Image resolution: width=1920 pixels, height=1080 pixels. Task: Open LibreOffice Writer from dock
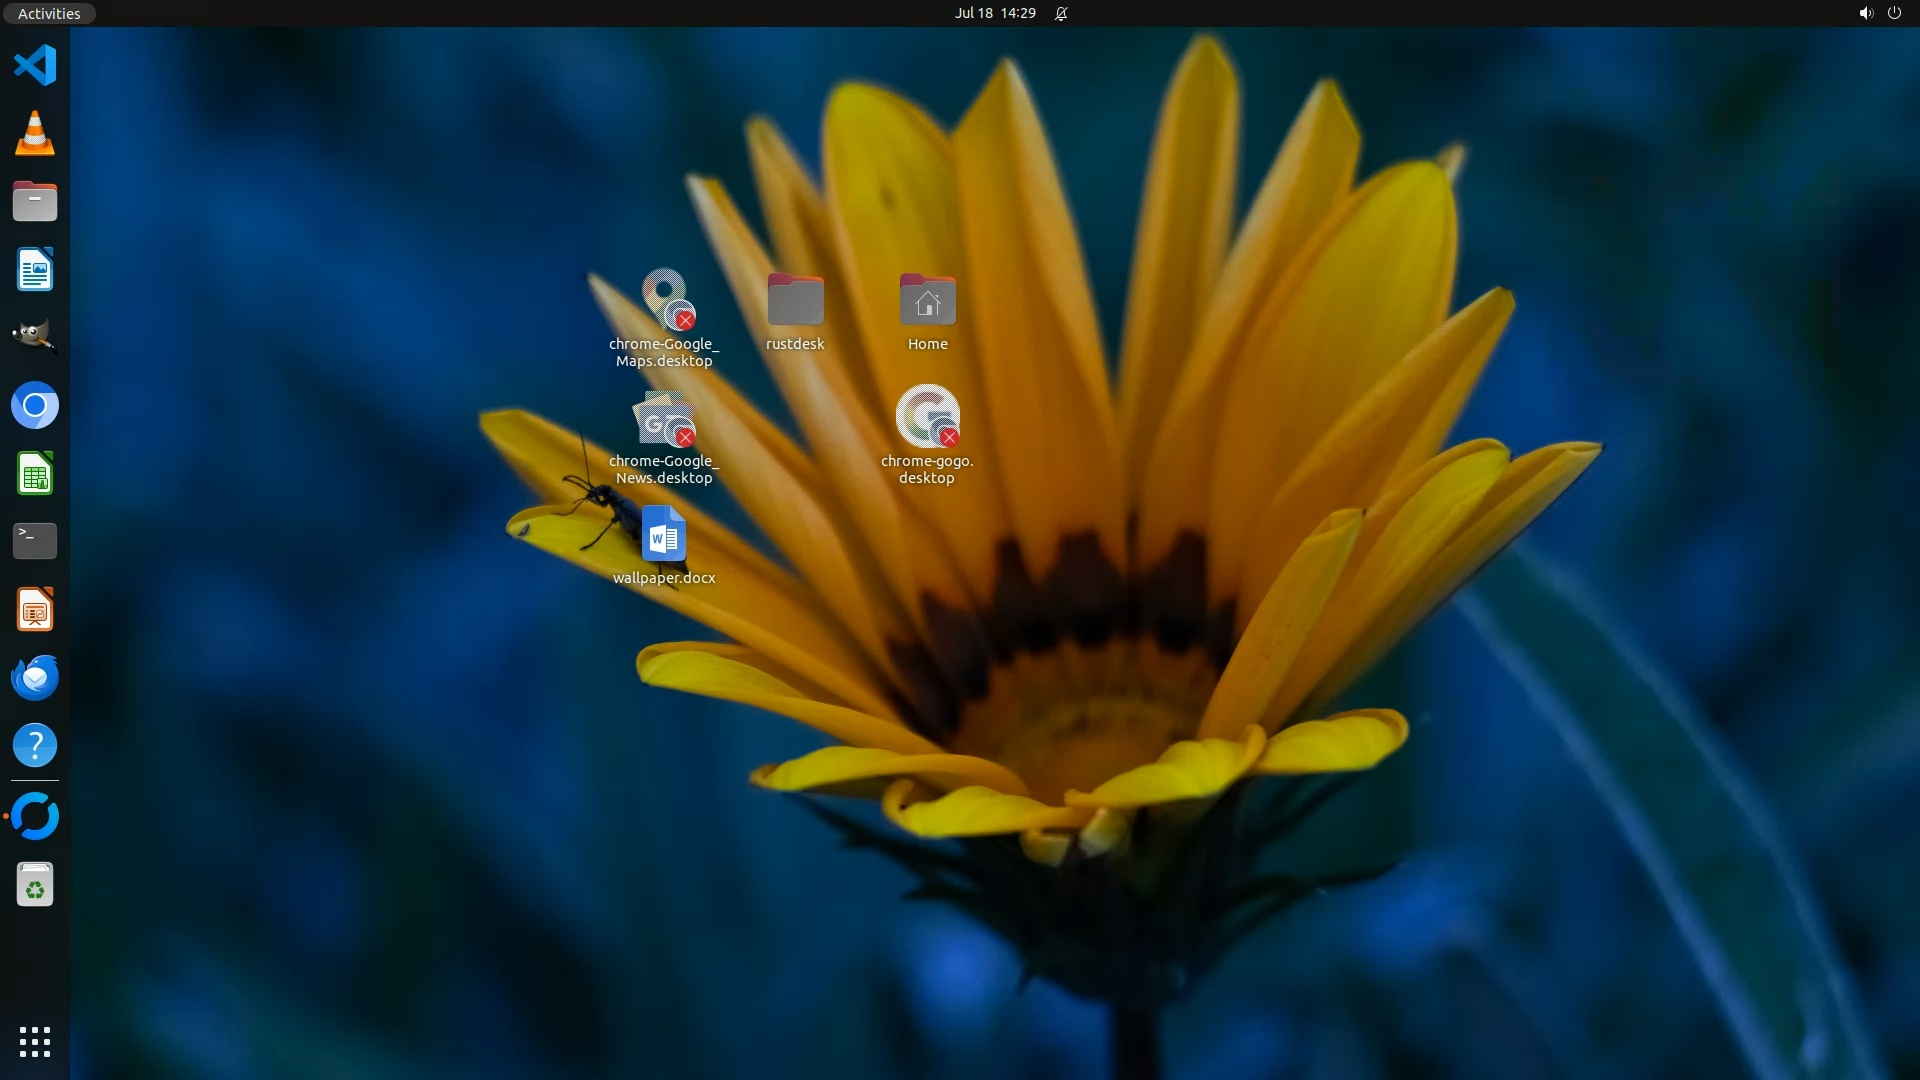pos(35,270)
